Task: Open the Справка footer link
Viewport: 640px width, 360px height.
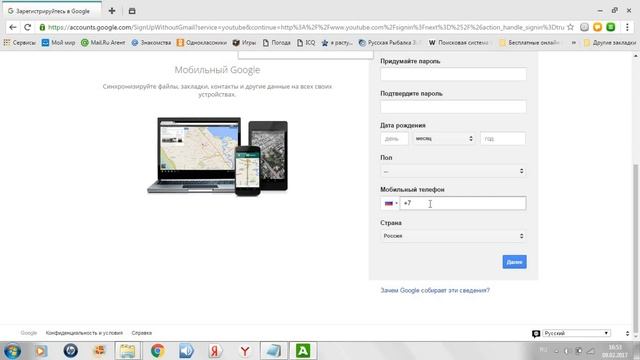Action: [x=142, y=333]
